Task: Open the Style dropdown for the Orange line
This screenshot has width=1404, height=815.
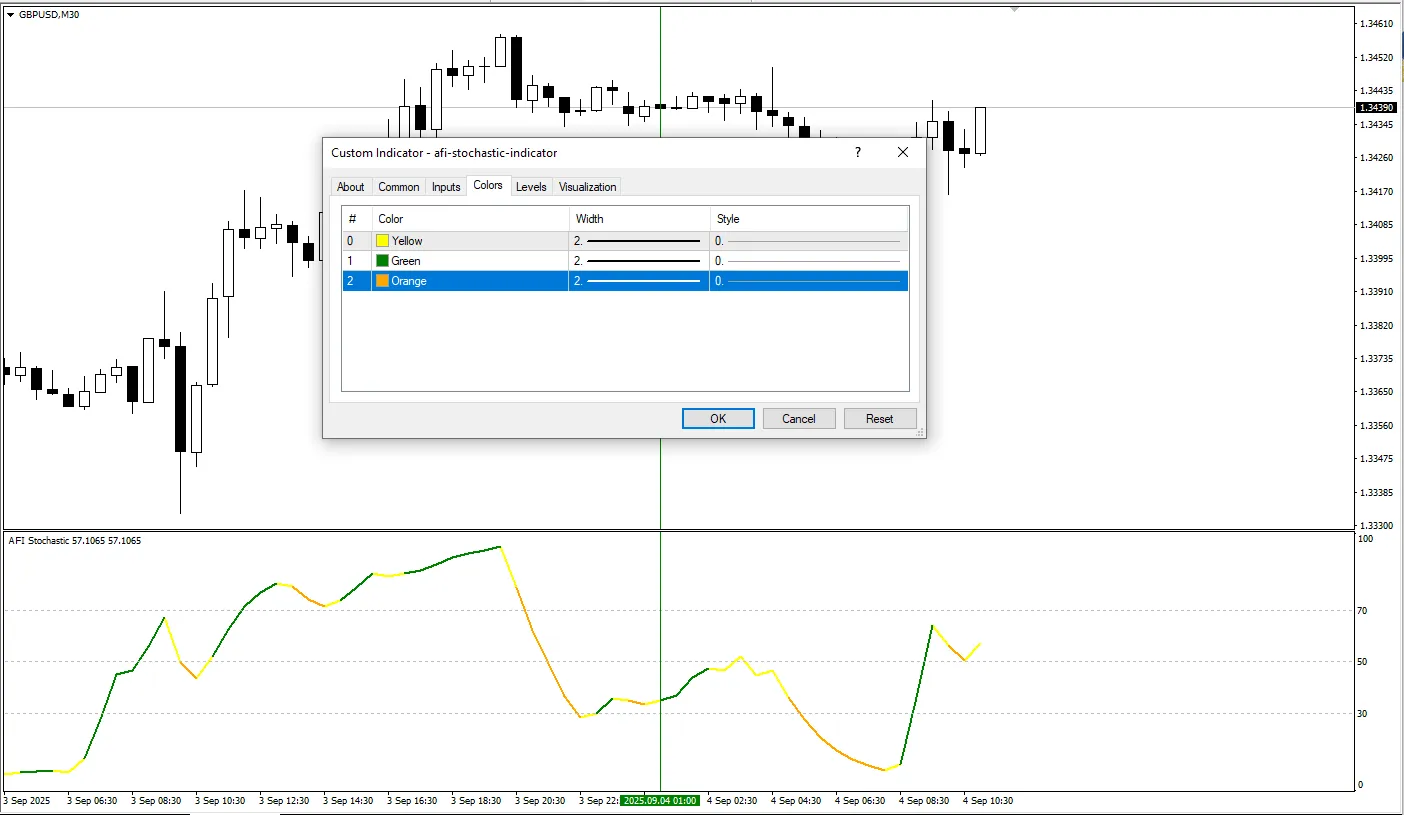Action: [x=809, y=281]
